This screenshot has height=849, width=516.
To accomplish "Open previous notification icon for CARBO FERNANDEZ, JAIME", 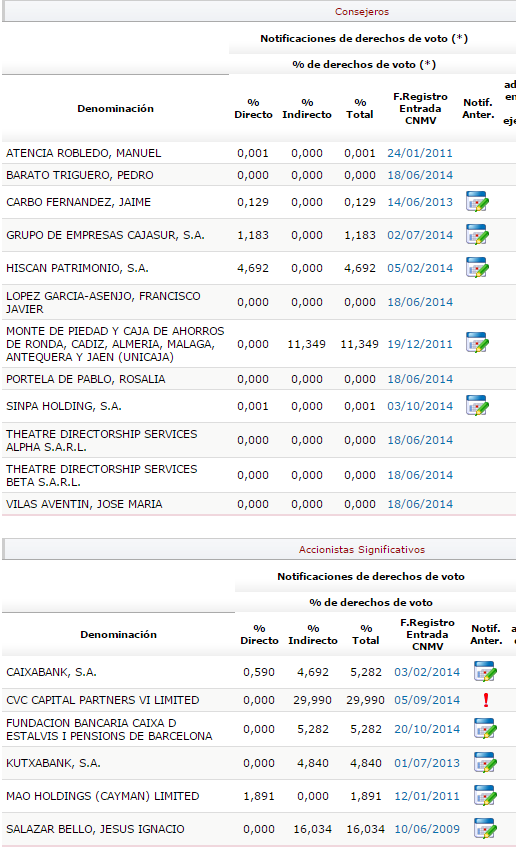I will [477, 201].
